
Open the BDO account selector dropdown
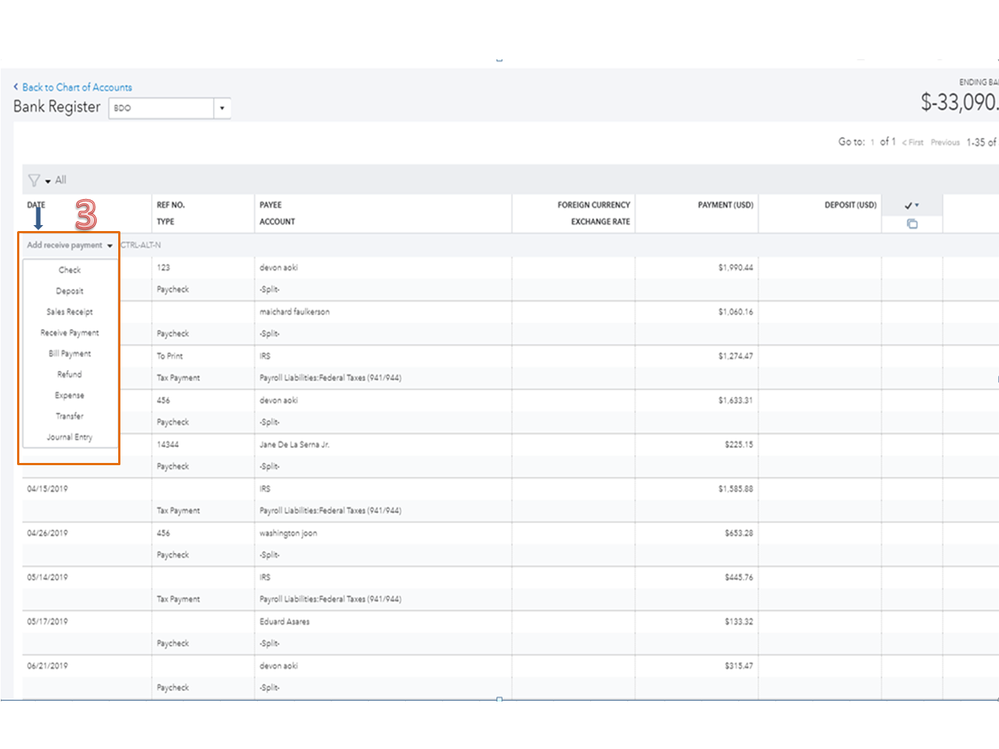tap(222, 108)
